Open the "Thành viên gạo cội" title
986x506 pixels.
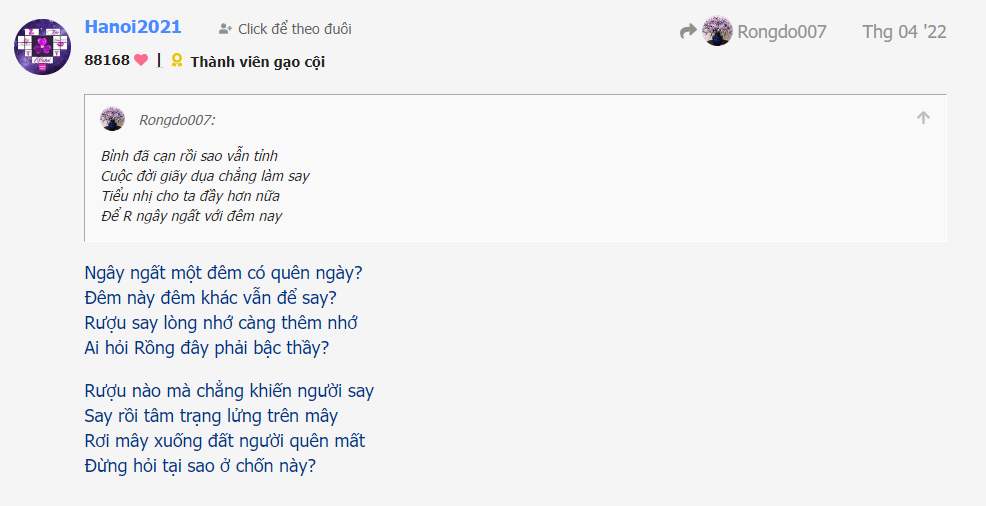(257, 62)
